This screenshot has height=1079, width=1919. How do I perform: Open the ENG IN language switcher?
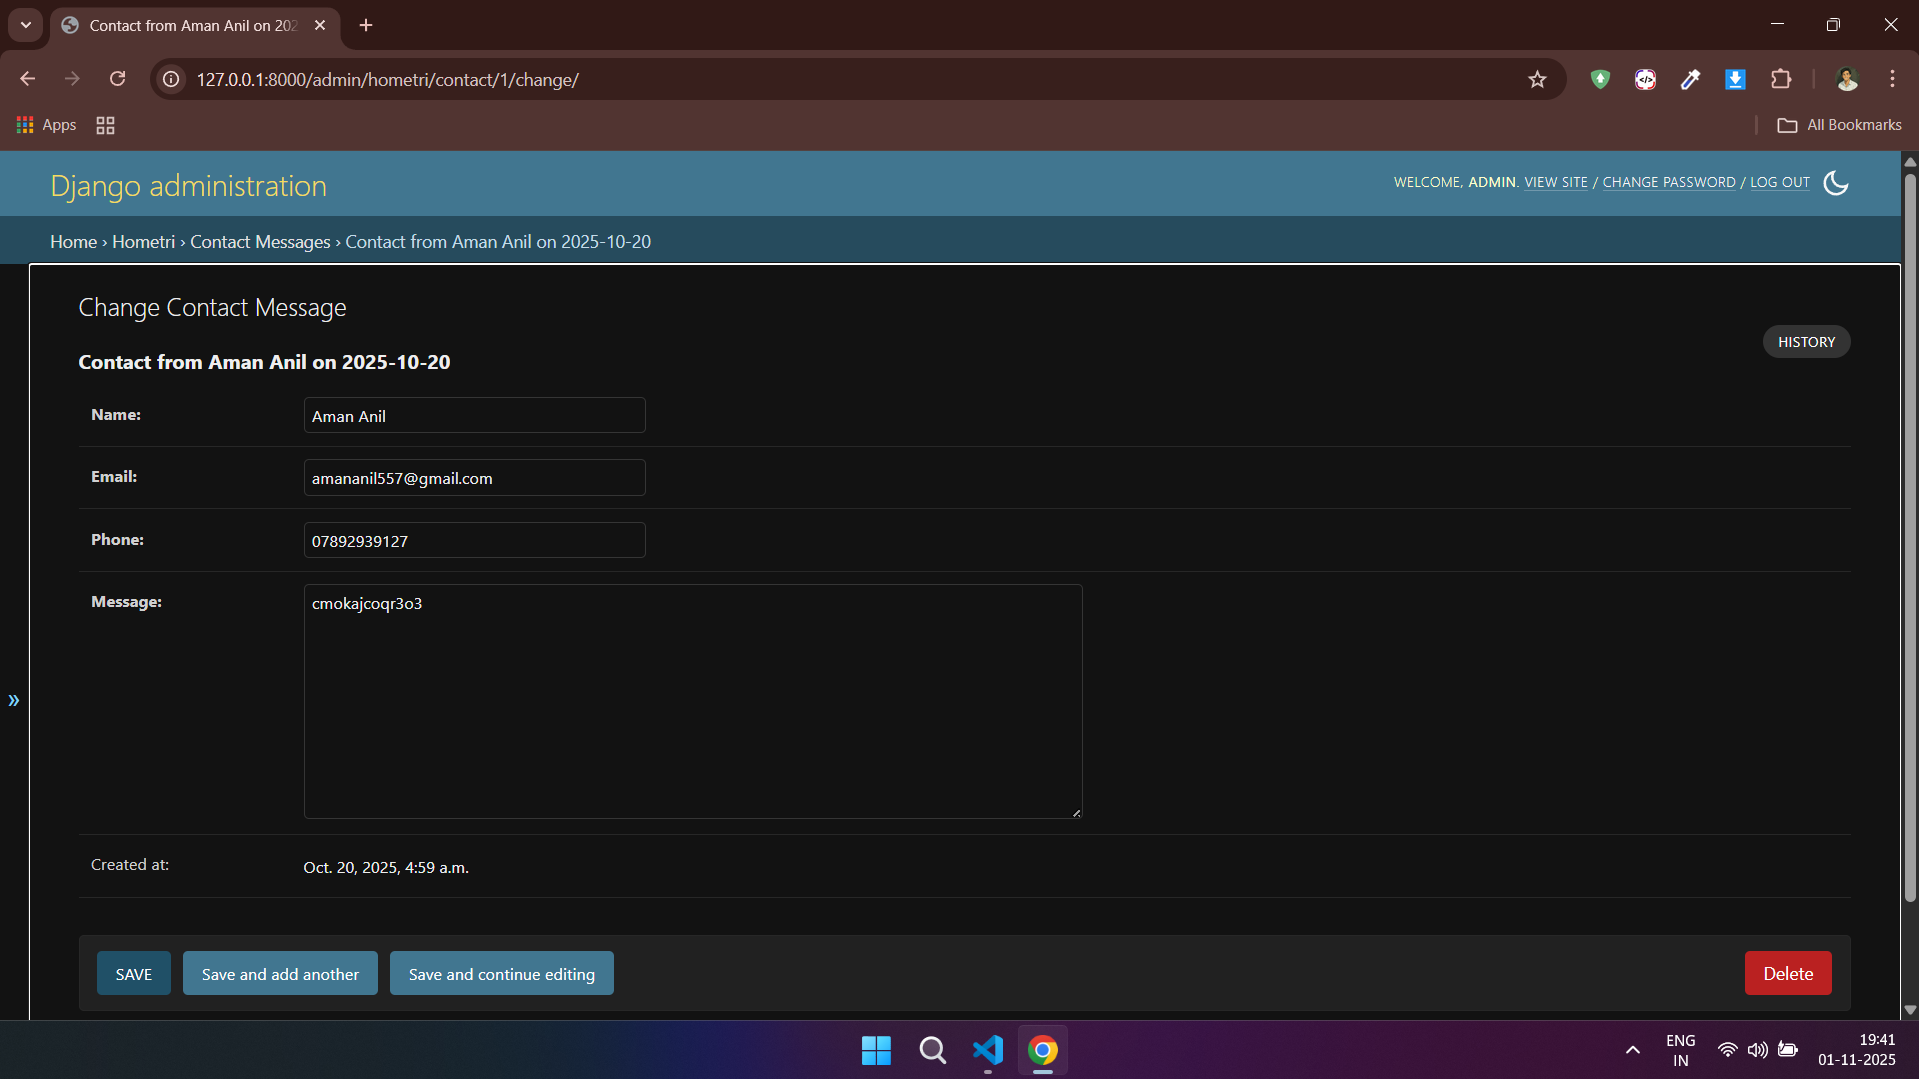click(1681, 1050)
